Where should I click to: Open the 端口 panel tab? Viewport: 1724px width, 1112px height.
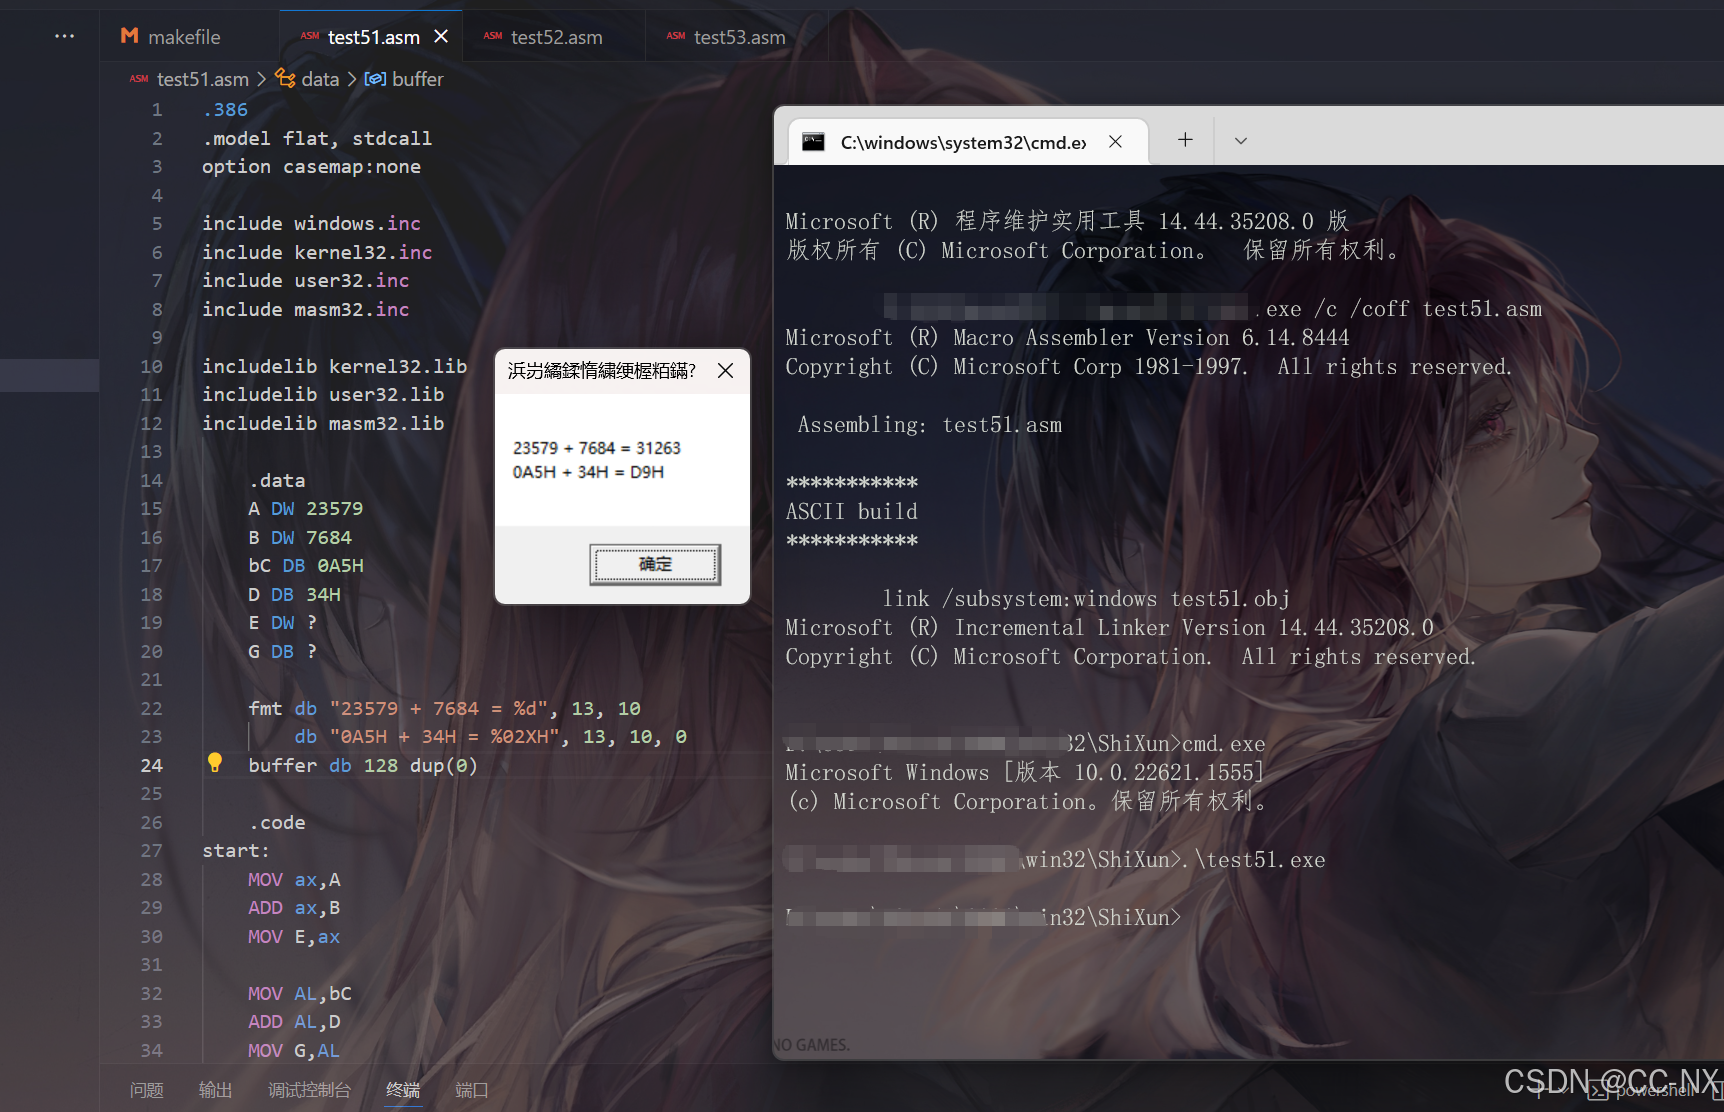click(472, 1089)
